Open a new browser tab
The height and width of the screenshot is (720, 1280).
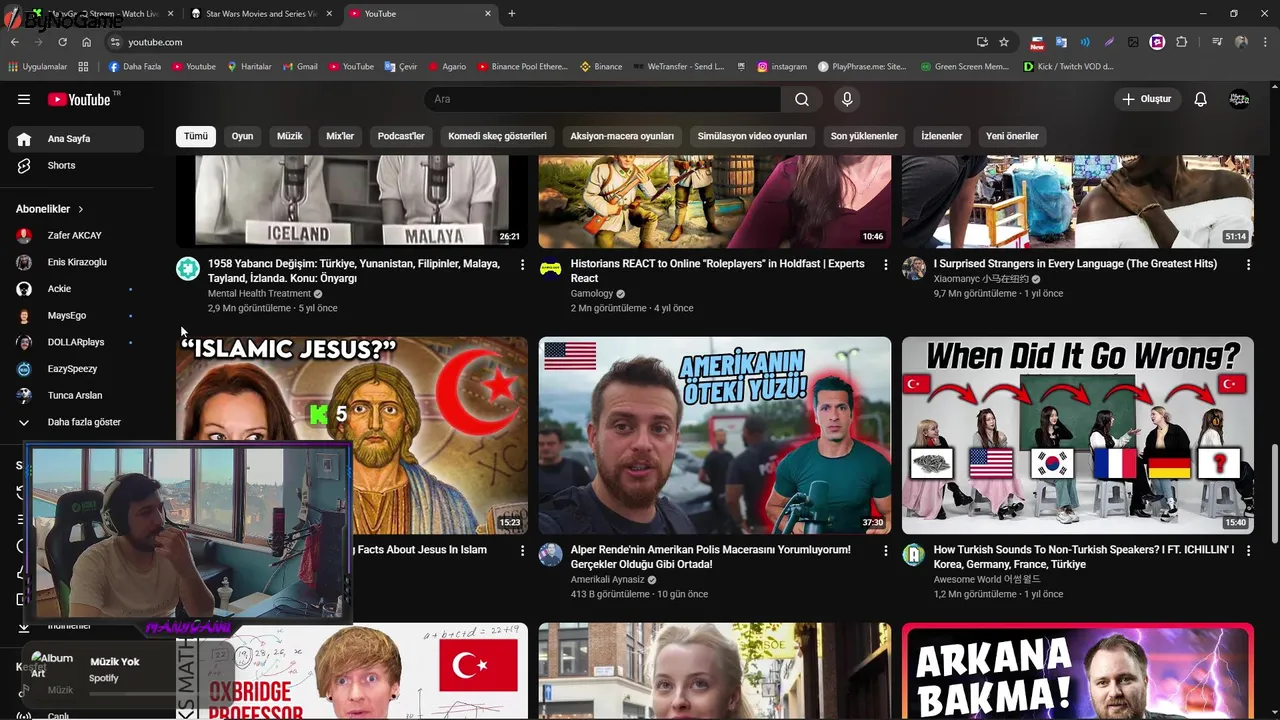[512, 14]
